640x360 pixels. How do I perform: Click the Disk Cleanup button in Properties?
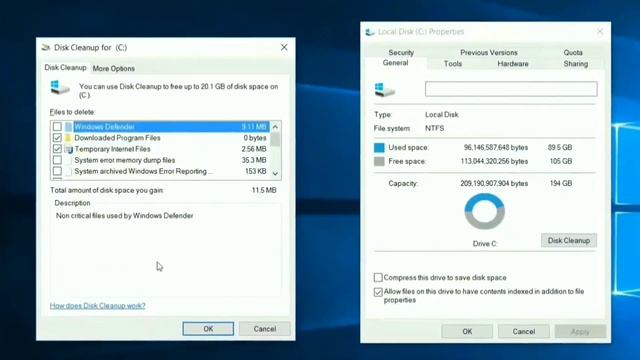pos(569,240)
